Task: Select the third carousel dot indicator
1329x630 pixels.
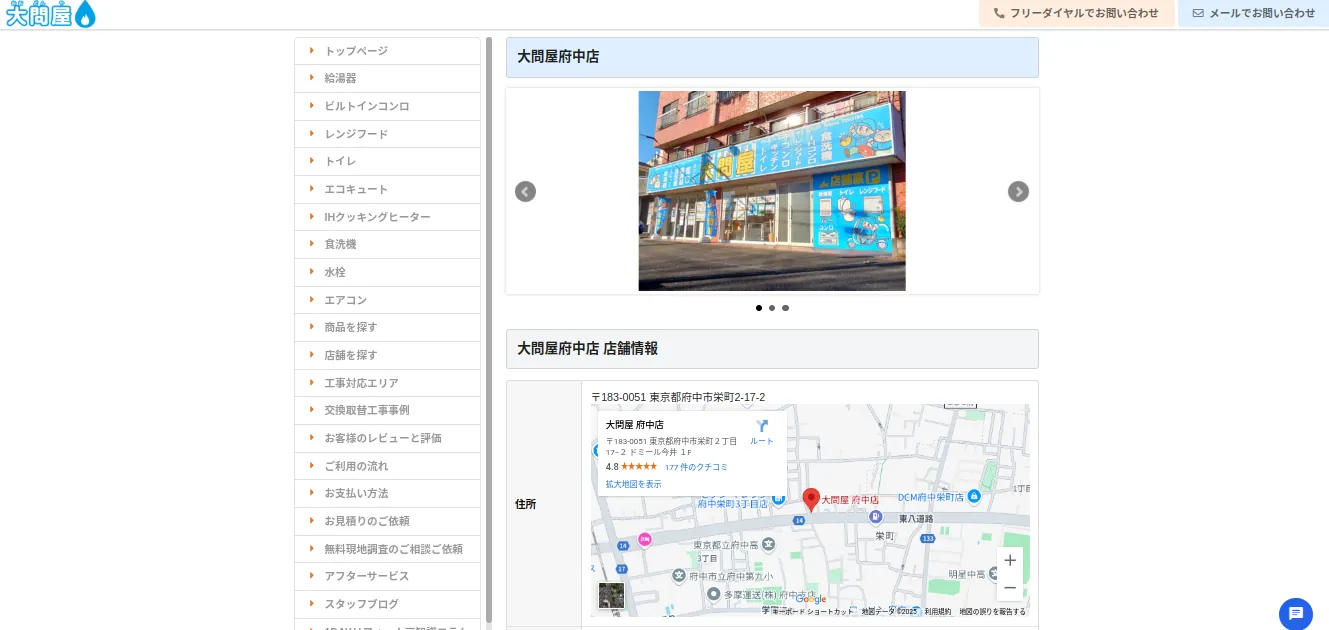Action: tap(786, 308)
